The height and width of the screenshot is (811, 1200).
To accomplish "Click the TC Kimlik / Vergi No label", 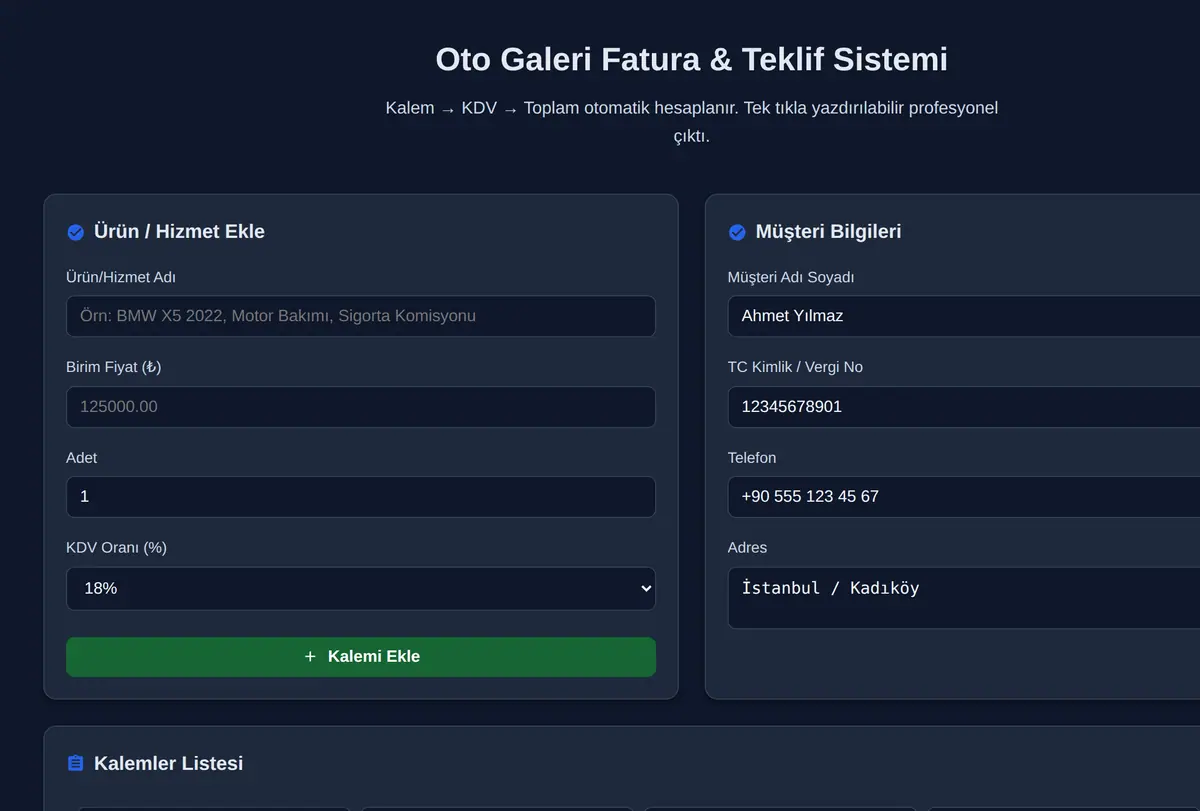I will point(795,367).
